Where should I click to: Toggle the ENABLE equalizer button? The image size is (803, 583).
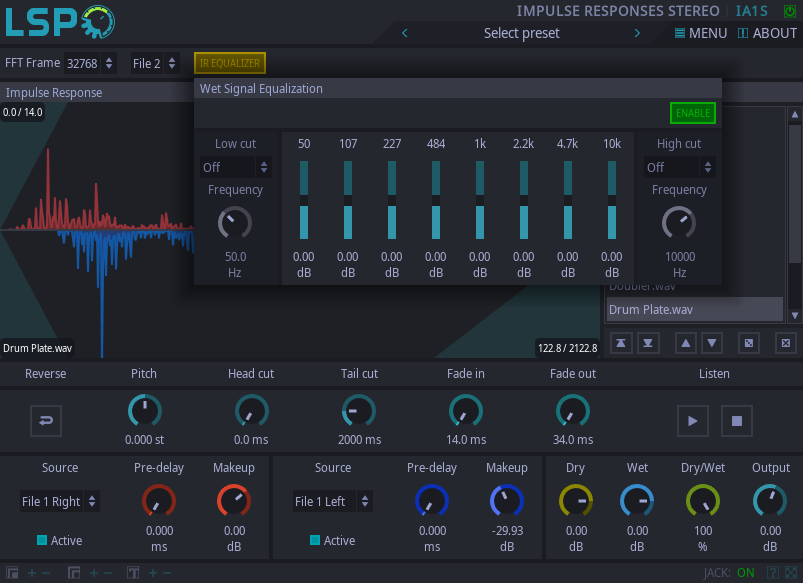(692, 113)
